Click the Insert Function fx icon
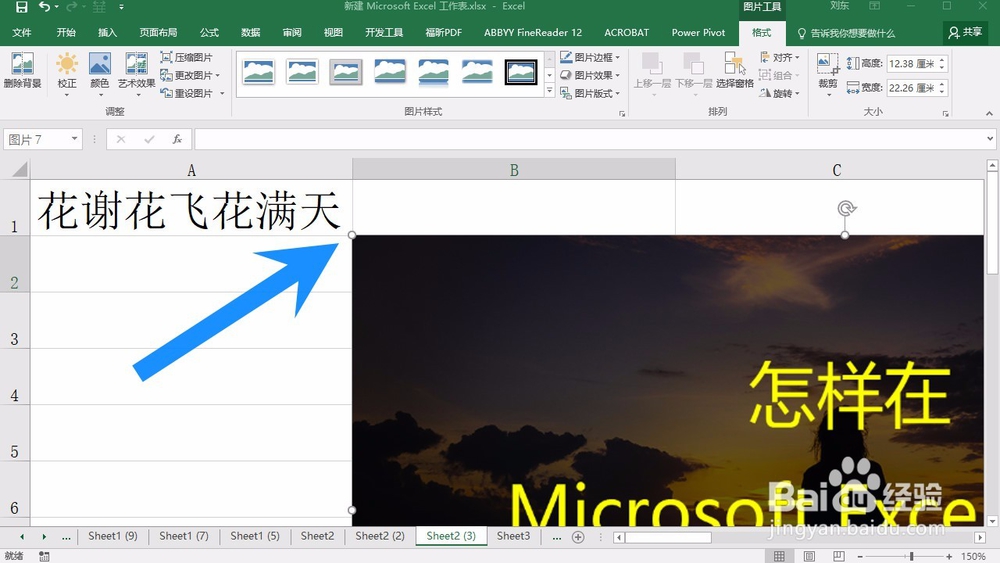1000x563 pixels. [177, 139]
